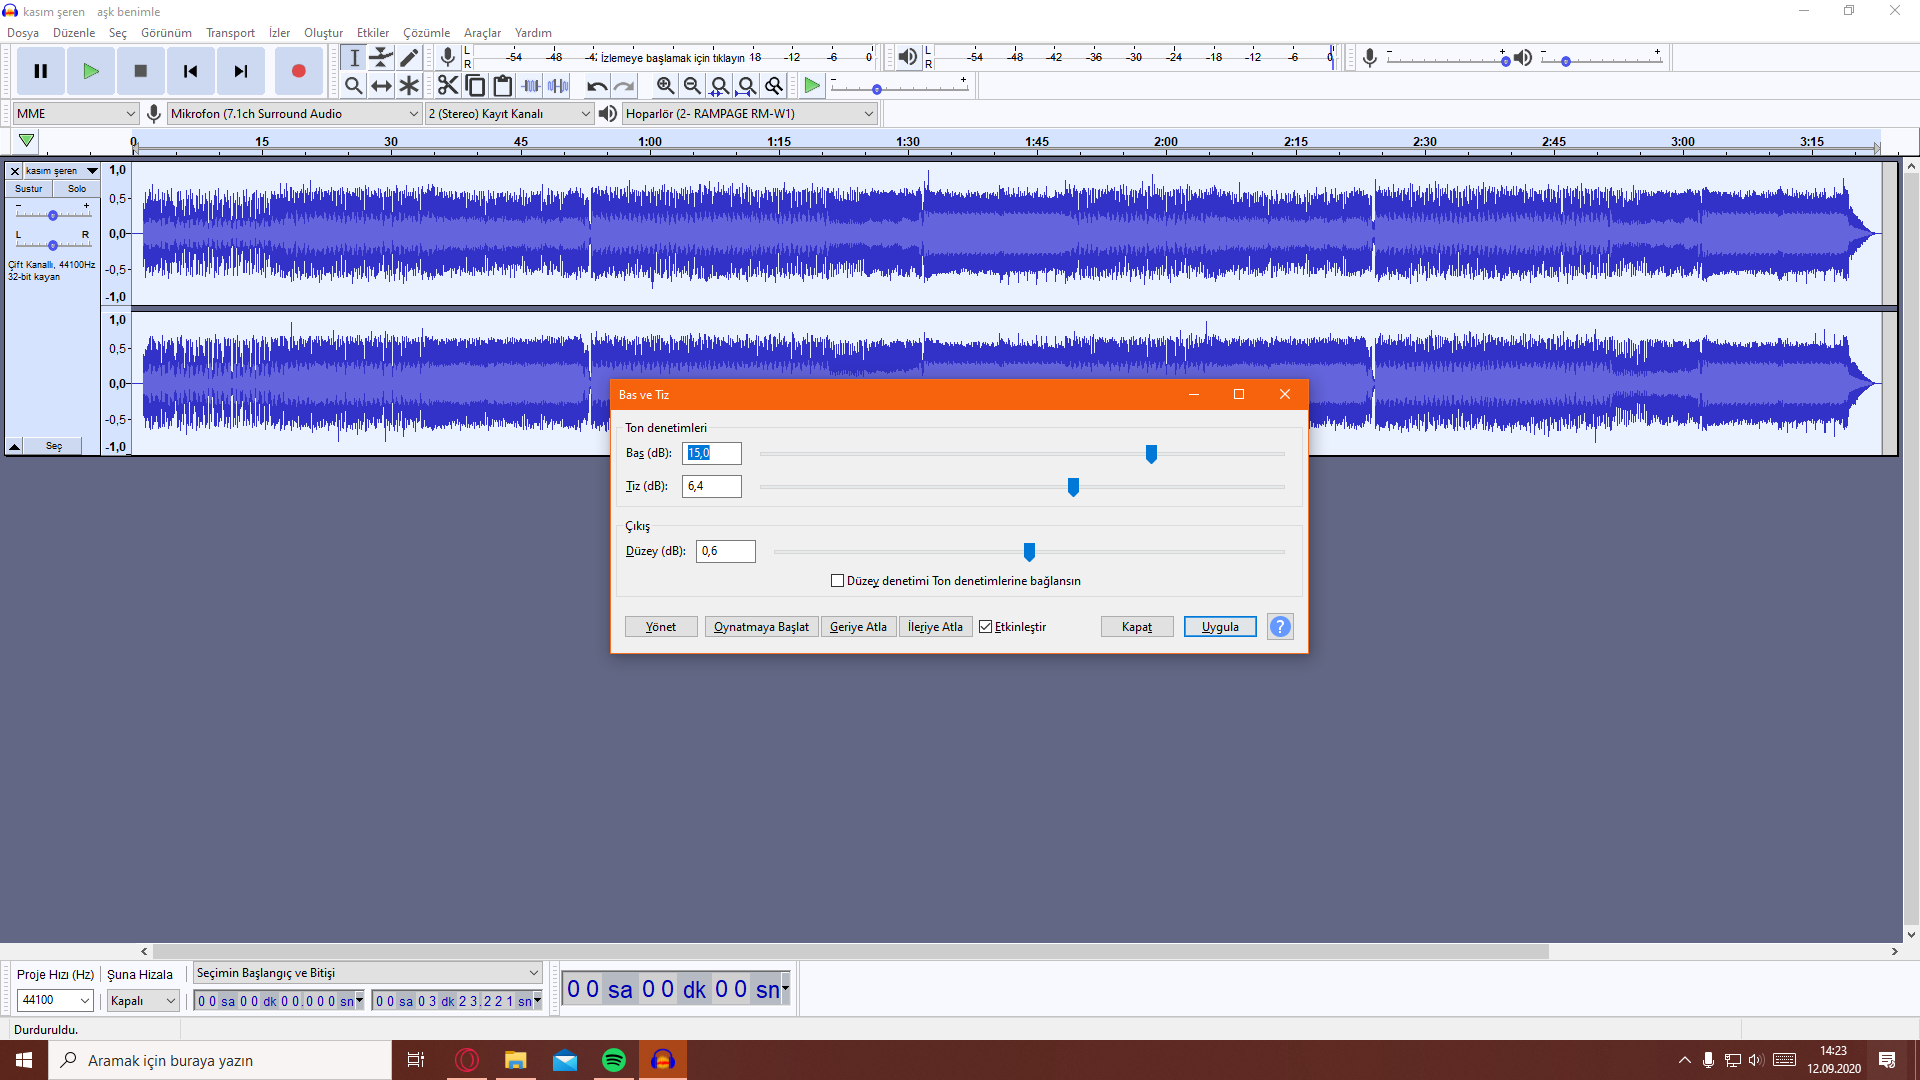Click the Undo arrow icon
Viewport: 1920px width, 1080px height.
597,86
